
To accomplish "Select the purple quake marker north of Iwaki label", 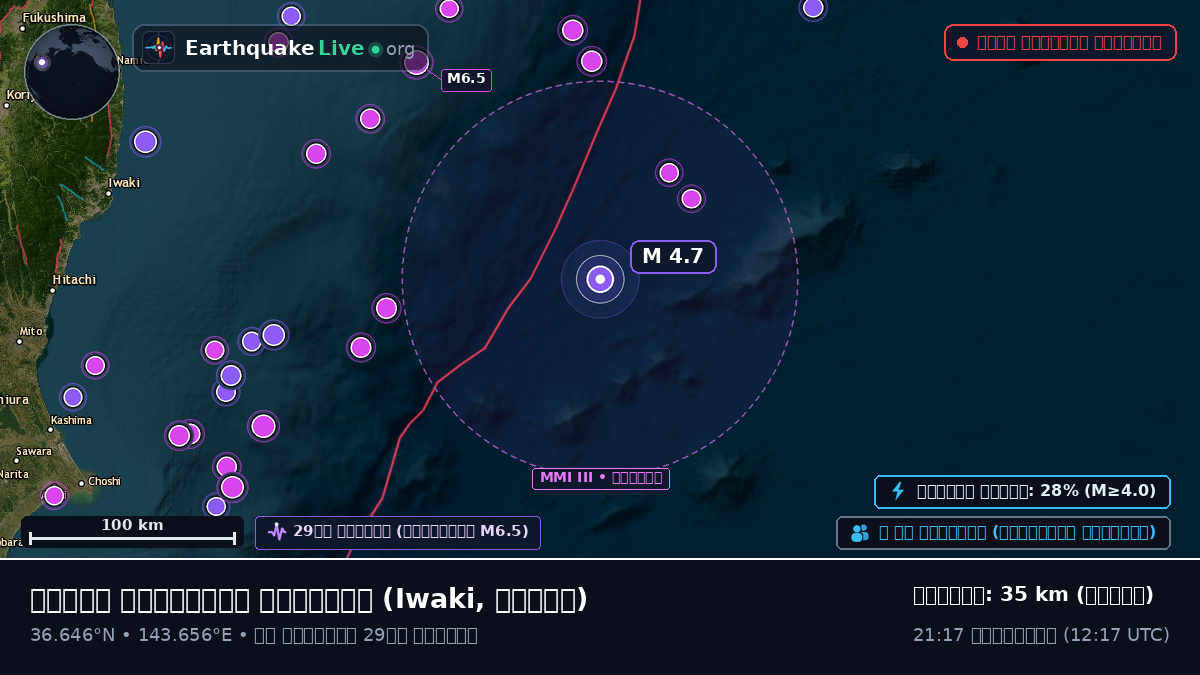I will pyautogui.click(x=145, y=141).
